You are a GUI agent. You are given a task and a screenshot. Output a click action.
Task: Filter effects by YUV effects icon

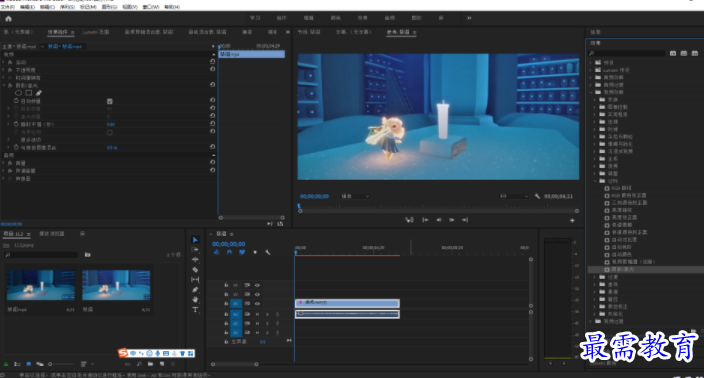[695, 53]
